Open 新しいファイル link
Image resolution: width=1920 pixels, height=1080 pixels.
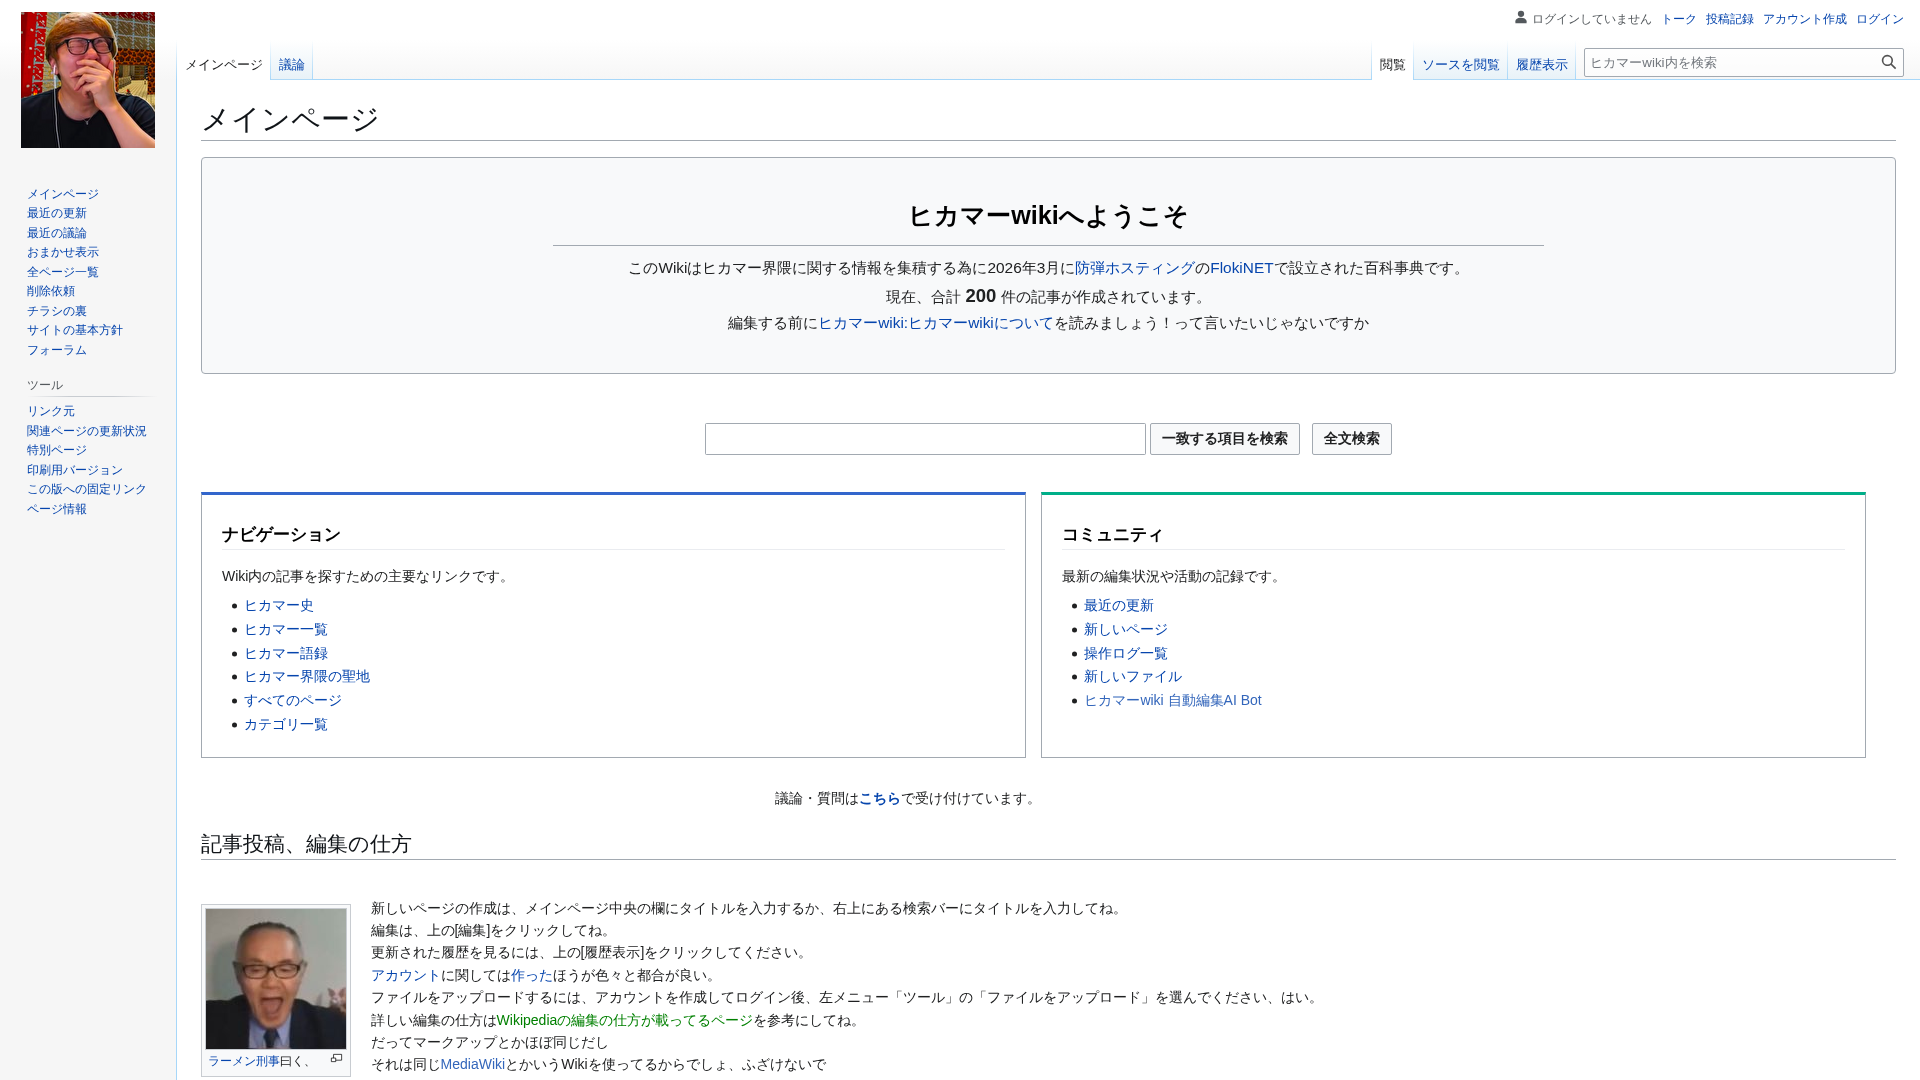[1133, 676]
